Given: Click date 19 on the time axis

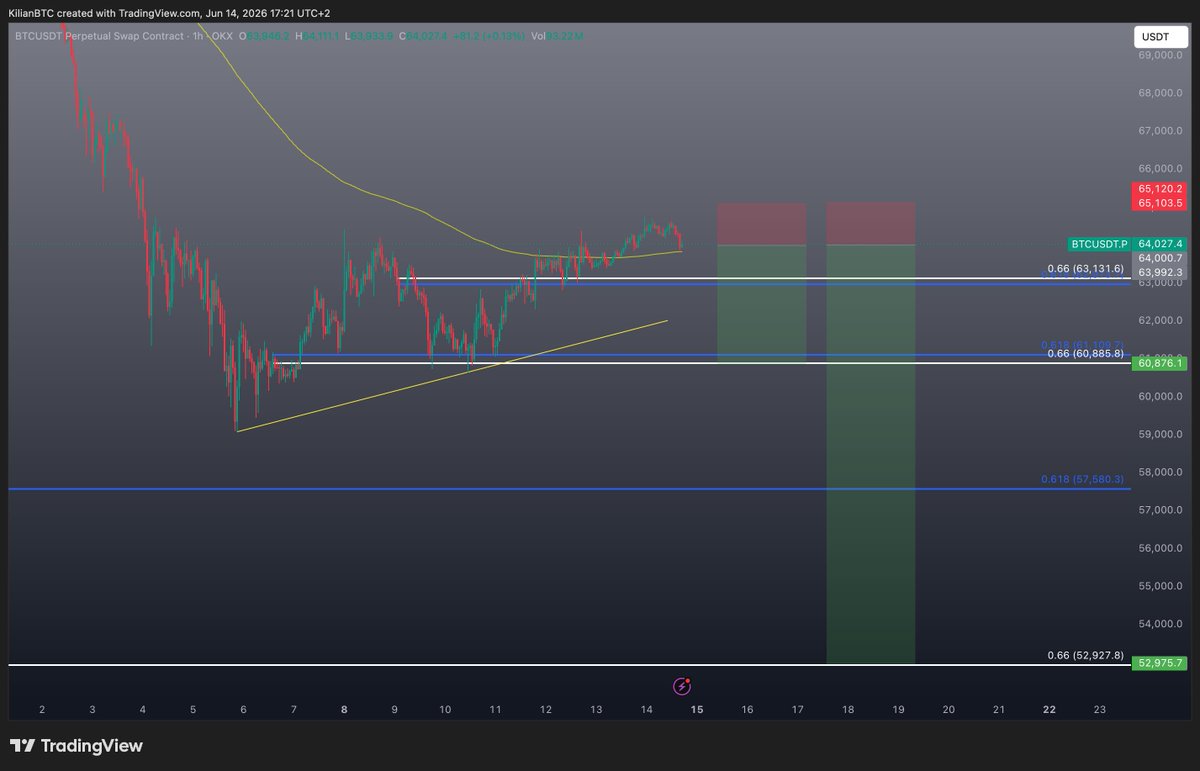Looking at the screenshot, I should [898, 709].
